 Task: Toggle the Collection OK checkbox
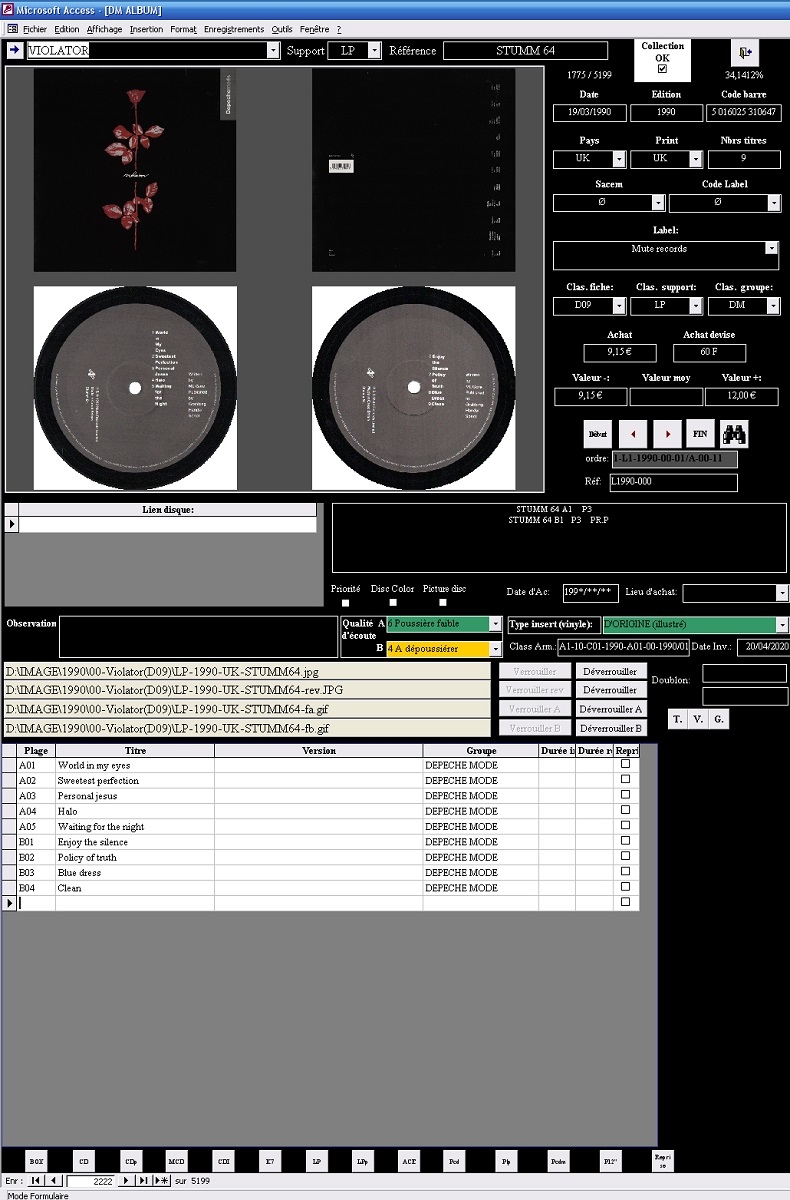pyautogui.click(x=662, y=69)
